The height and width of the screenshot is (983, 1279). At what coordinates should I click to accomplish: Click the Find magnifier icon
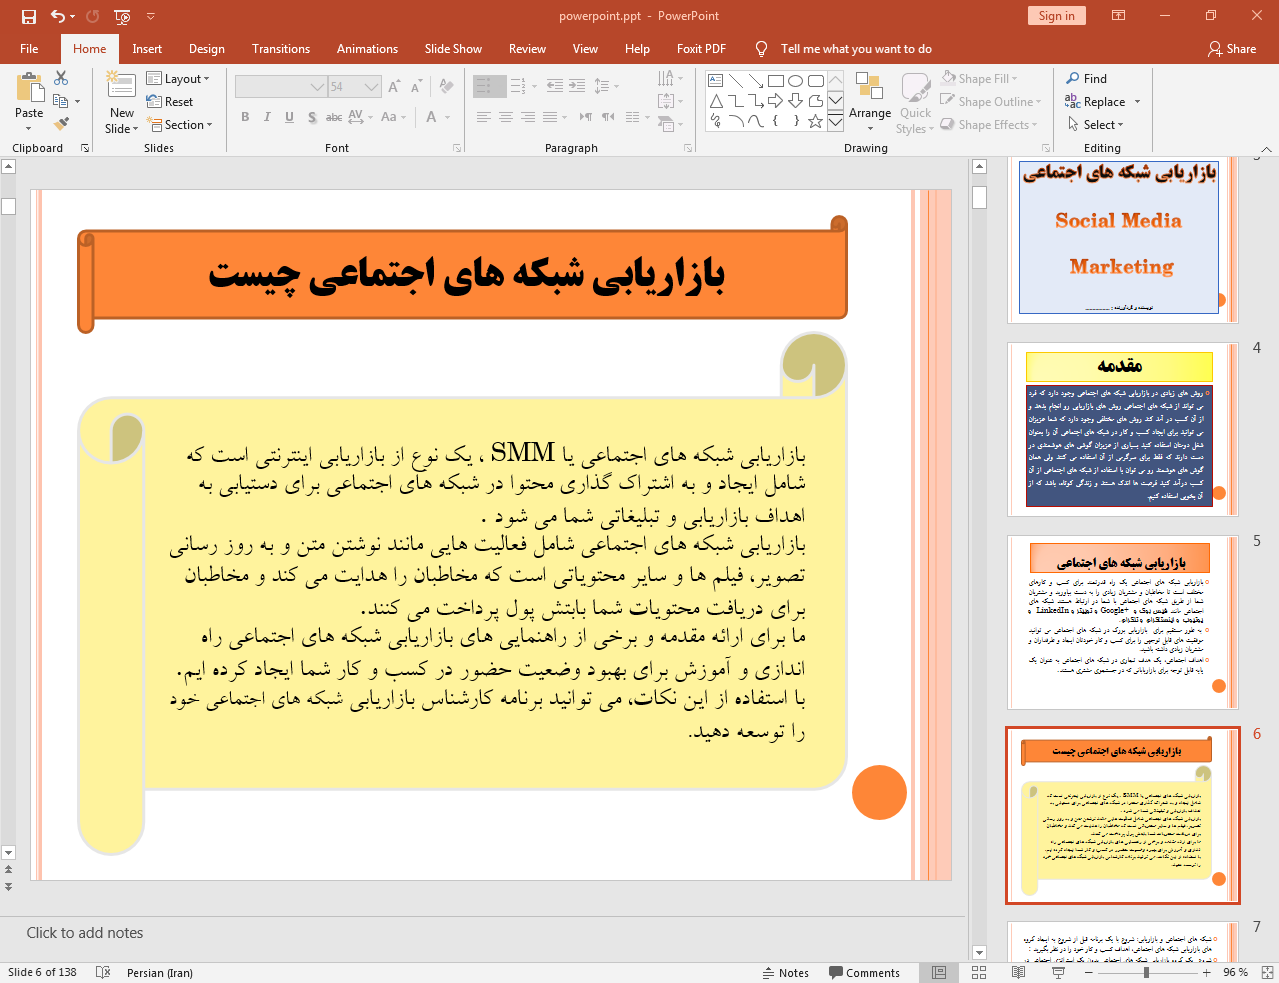tap(1073, 78)
